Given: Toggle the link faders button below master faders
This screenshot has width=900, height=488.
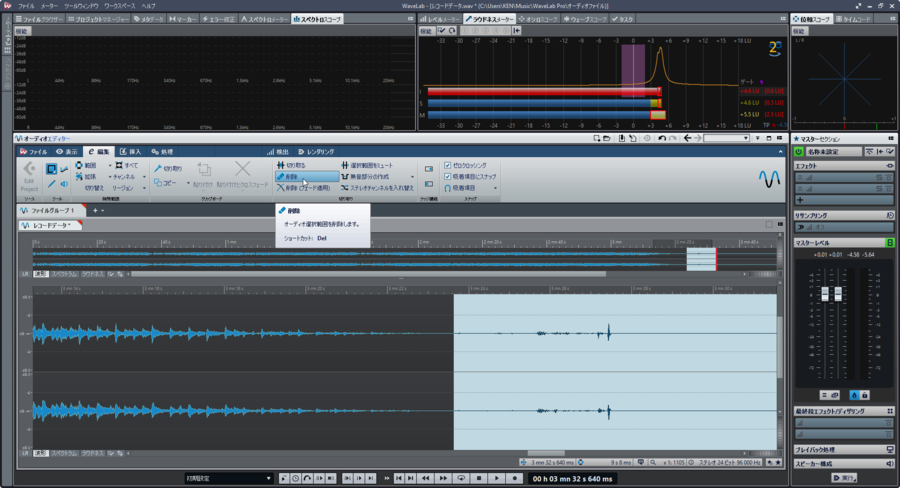Looking at the screenshot, I should 835,395.
